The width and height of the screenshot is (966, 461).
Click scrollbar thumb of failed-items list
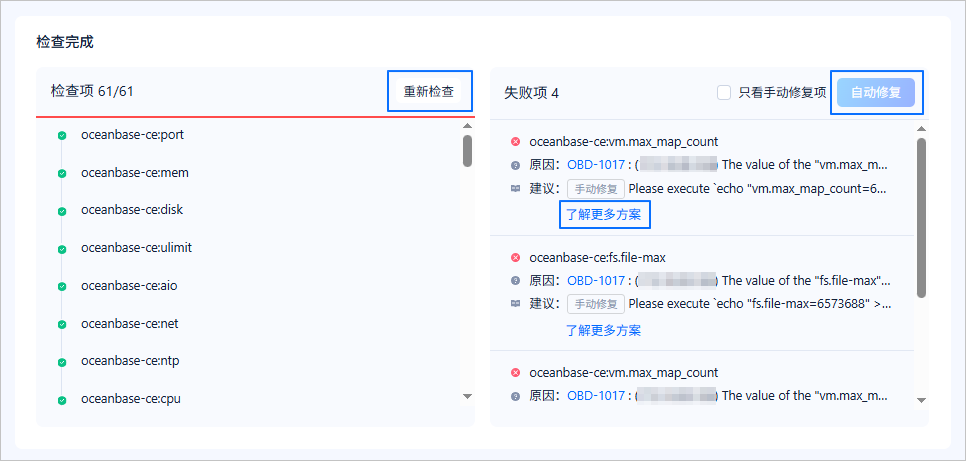(x=921, y=218)
